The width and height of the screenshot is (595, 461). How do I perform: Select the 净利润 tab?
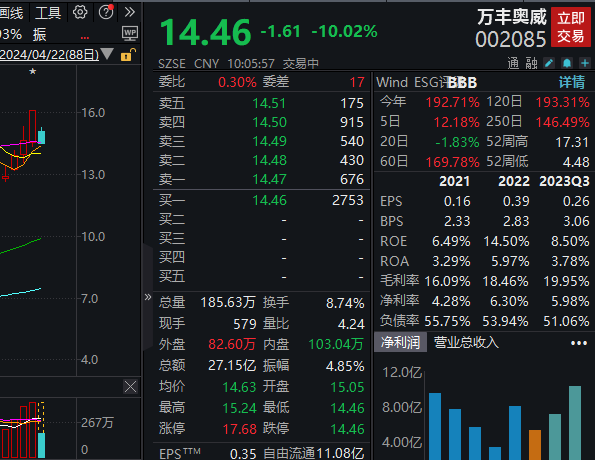pyautogui.click(x=400, y=342)
